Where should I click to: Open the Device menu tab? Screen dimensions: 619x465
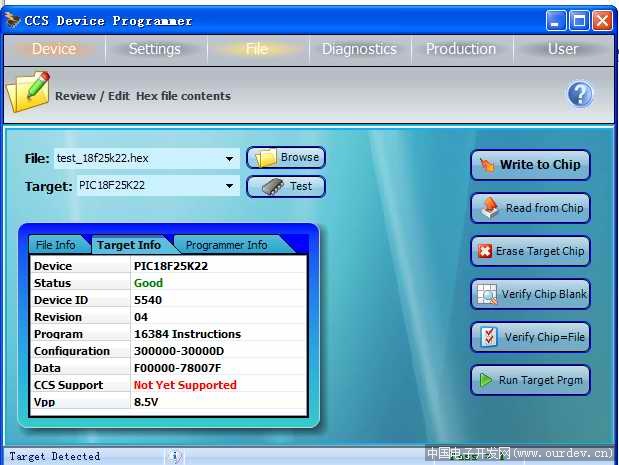(54, 49)
